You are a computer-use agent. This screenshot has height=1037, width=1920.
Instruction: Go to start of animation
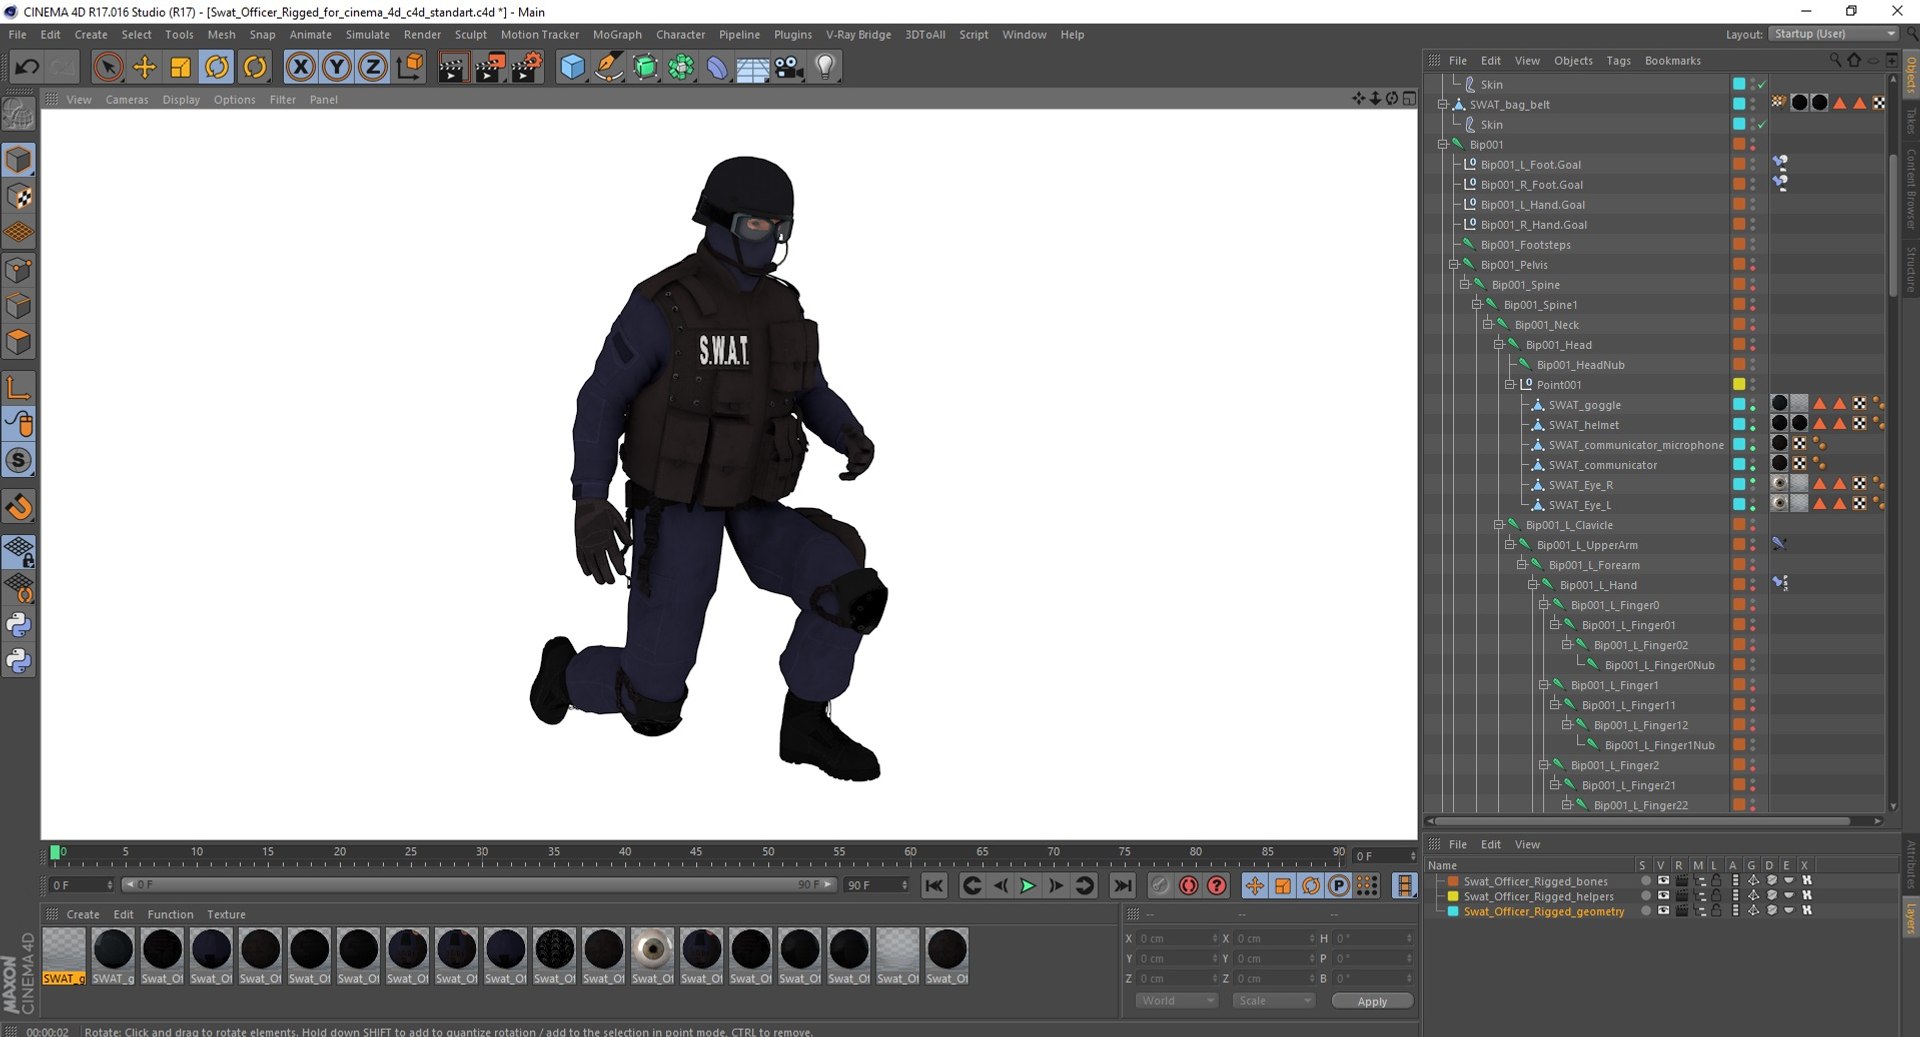934,886
